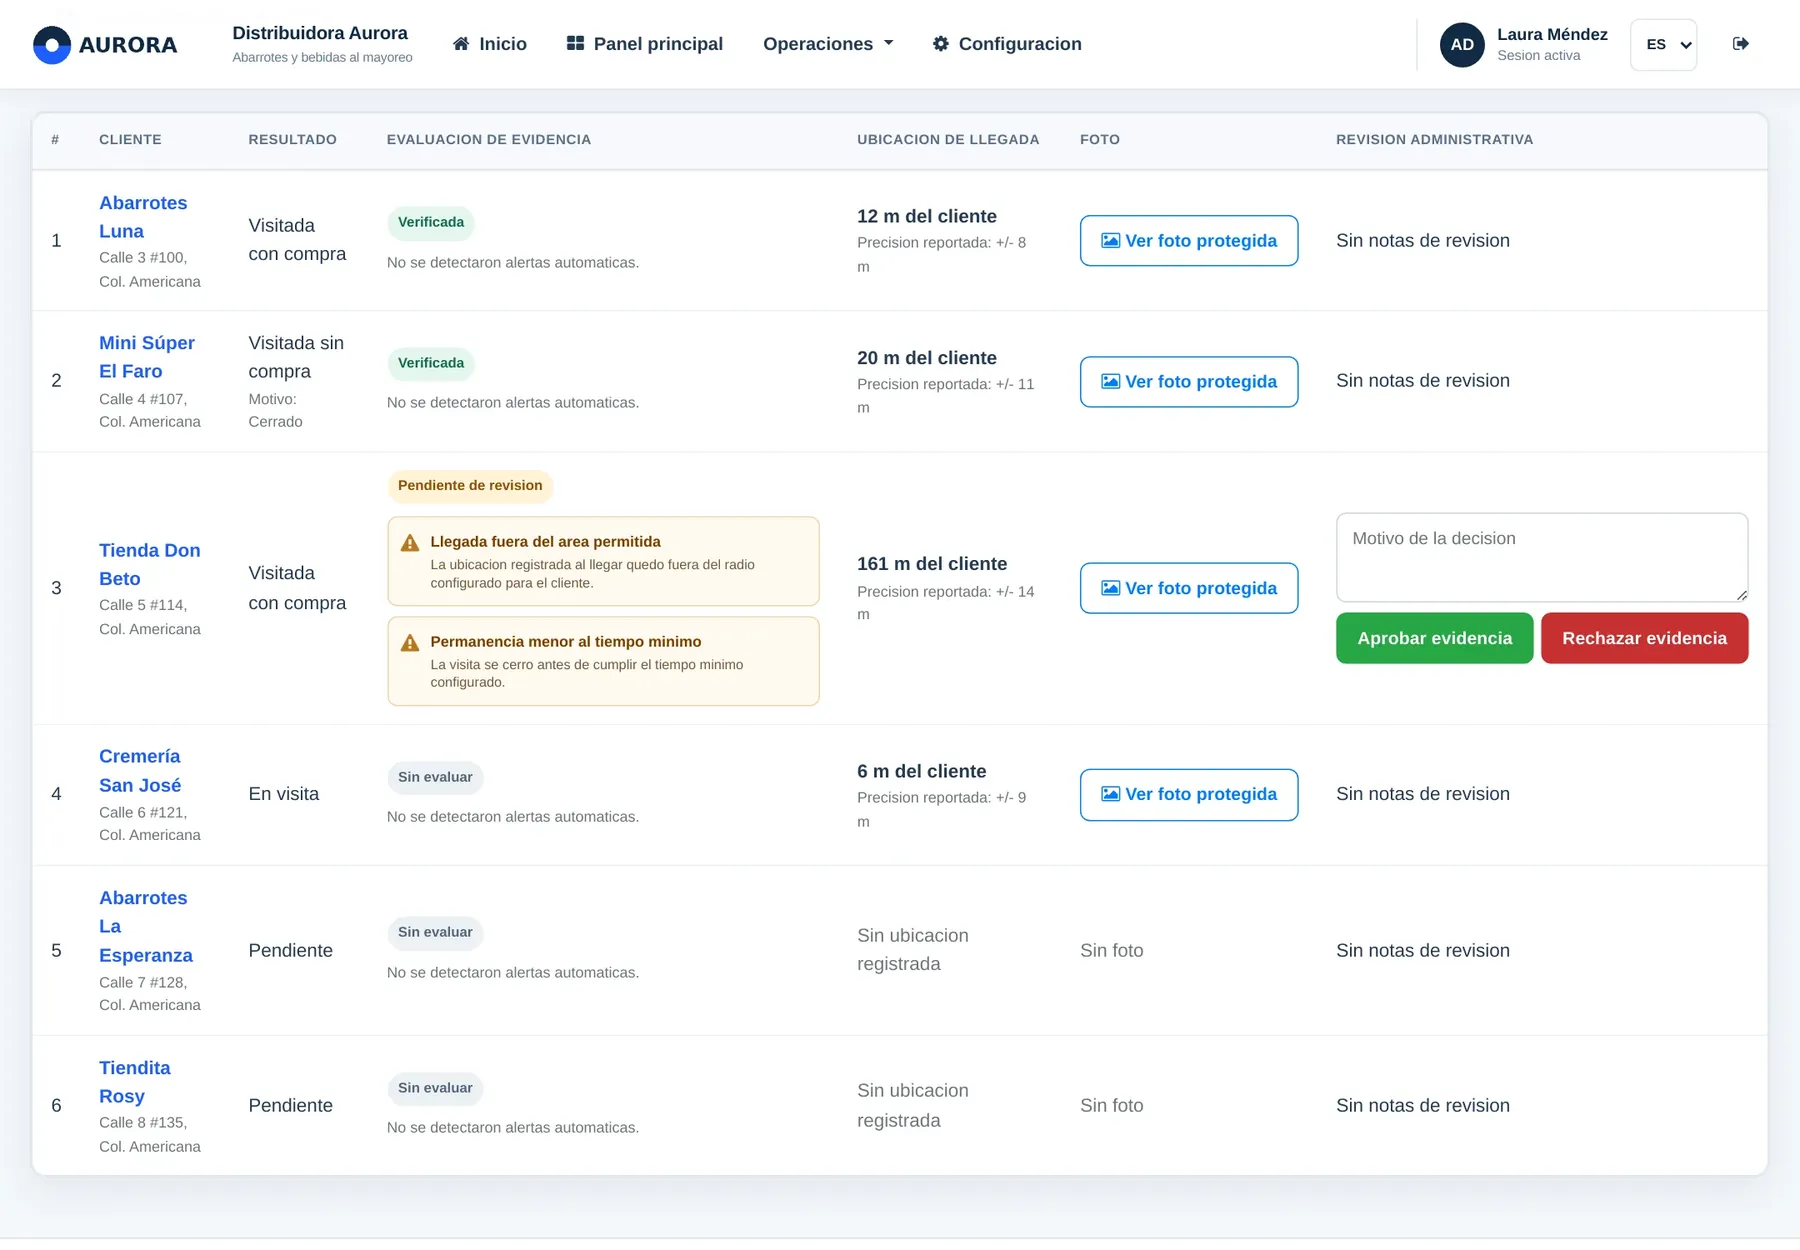
Task: Click Sin evaluar badge for Cremería San José
Action: pyautogui.click(x=435, y=777)
